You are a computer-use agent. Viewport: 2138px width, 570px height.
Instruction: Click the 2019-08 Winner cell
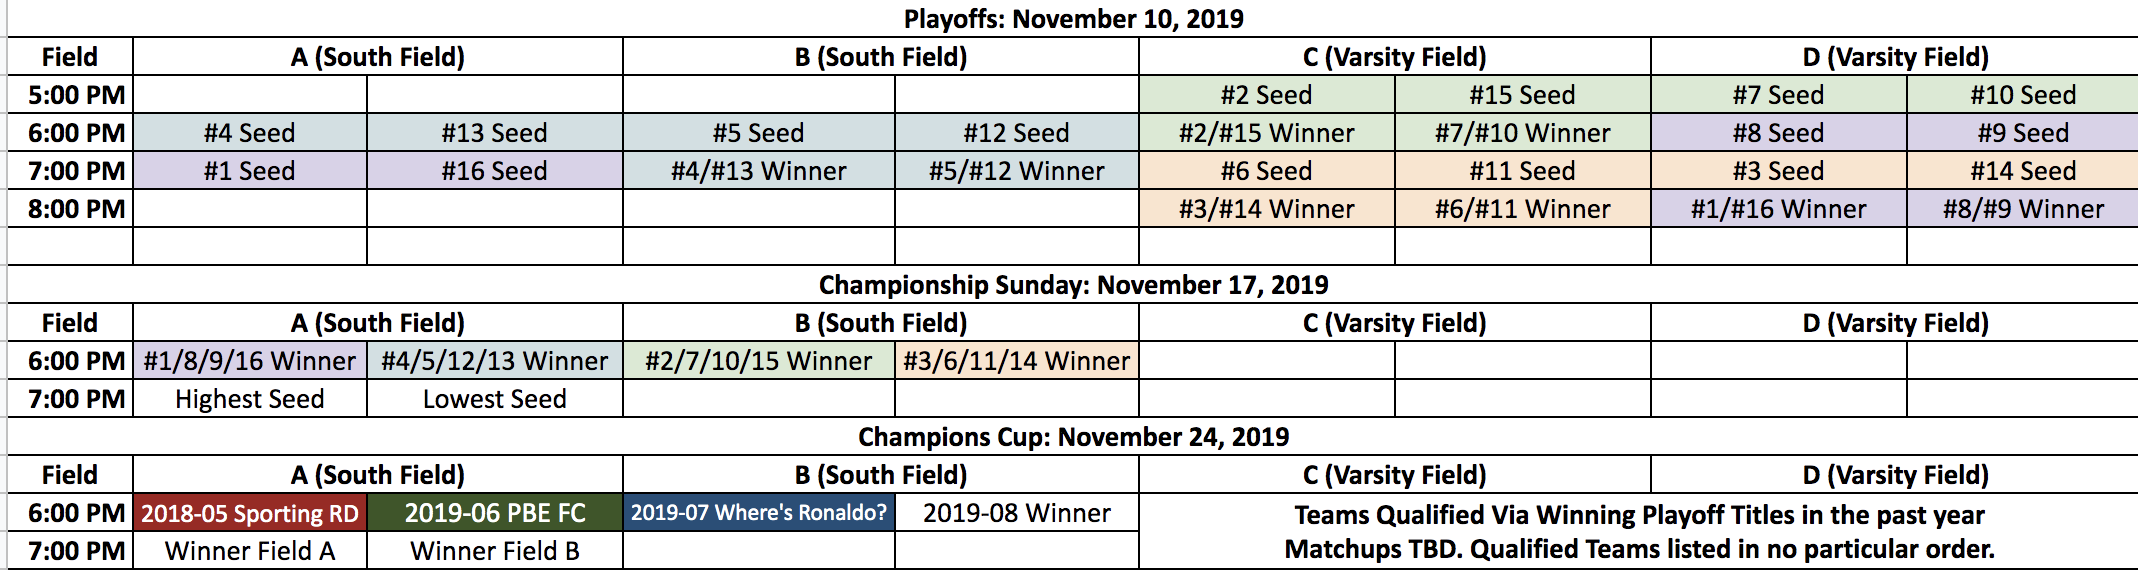pyautogui.click(x=1017, y=513)
